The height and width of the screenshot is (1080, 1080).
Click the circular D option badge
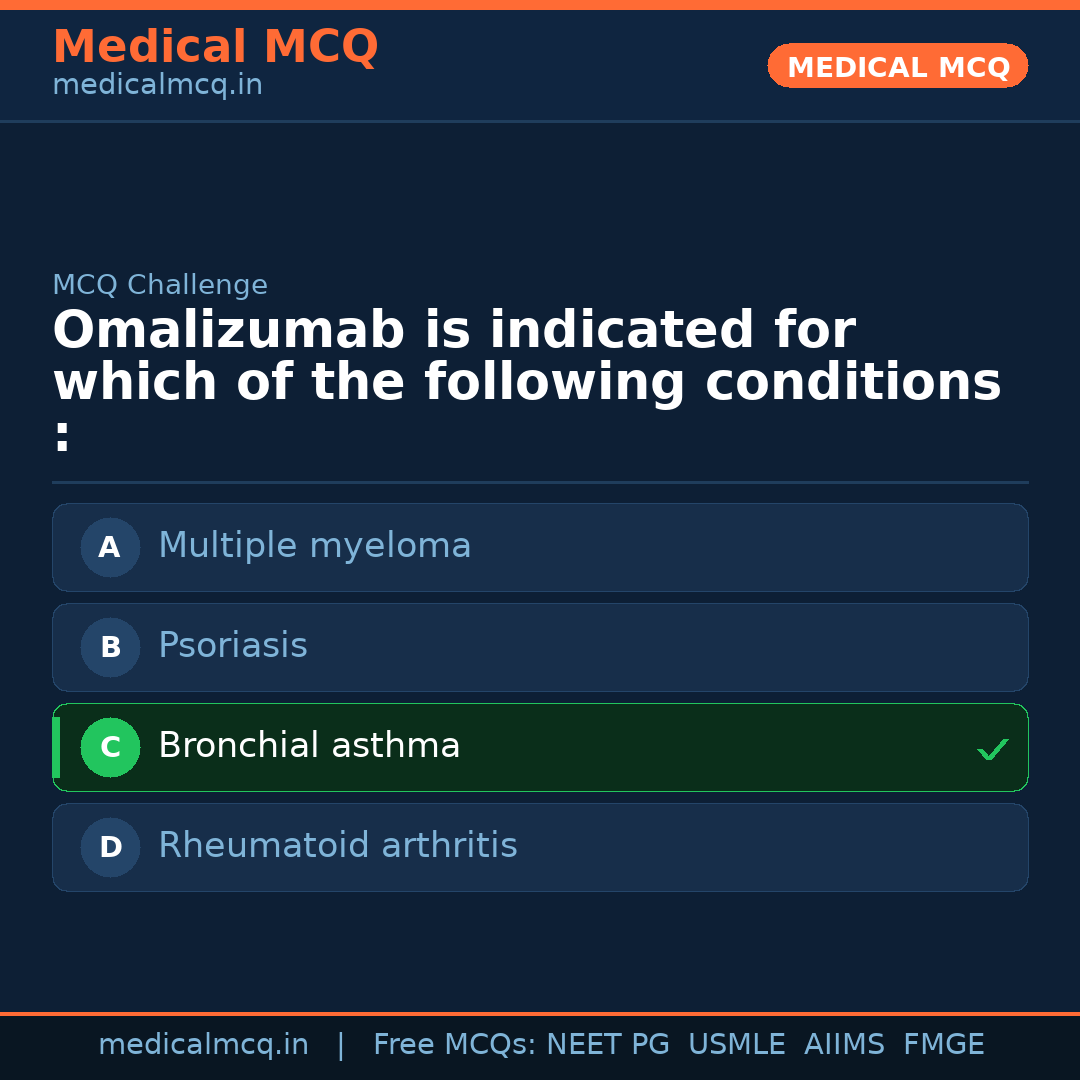coord(110,847)
